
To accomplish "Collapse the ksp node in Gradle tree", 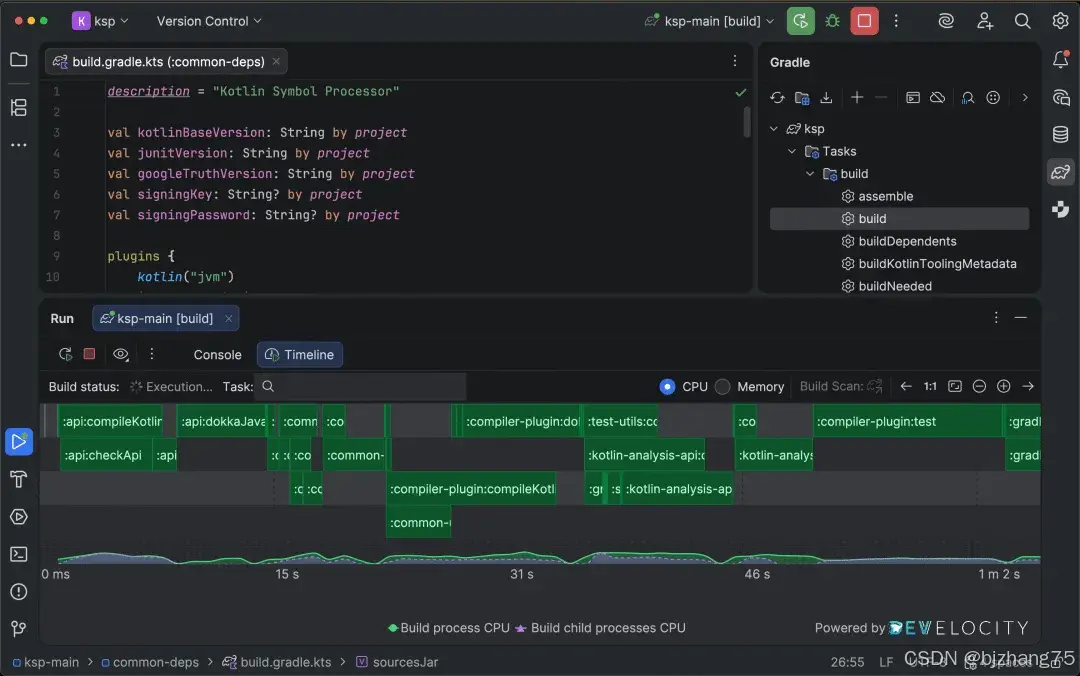I will click(773, 129).
